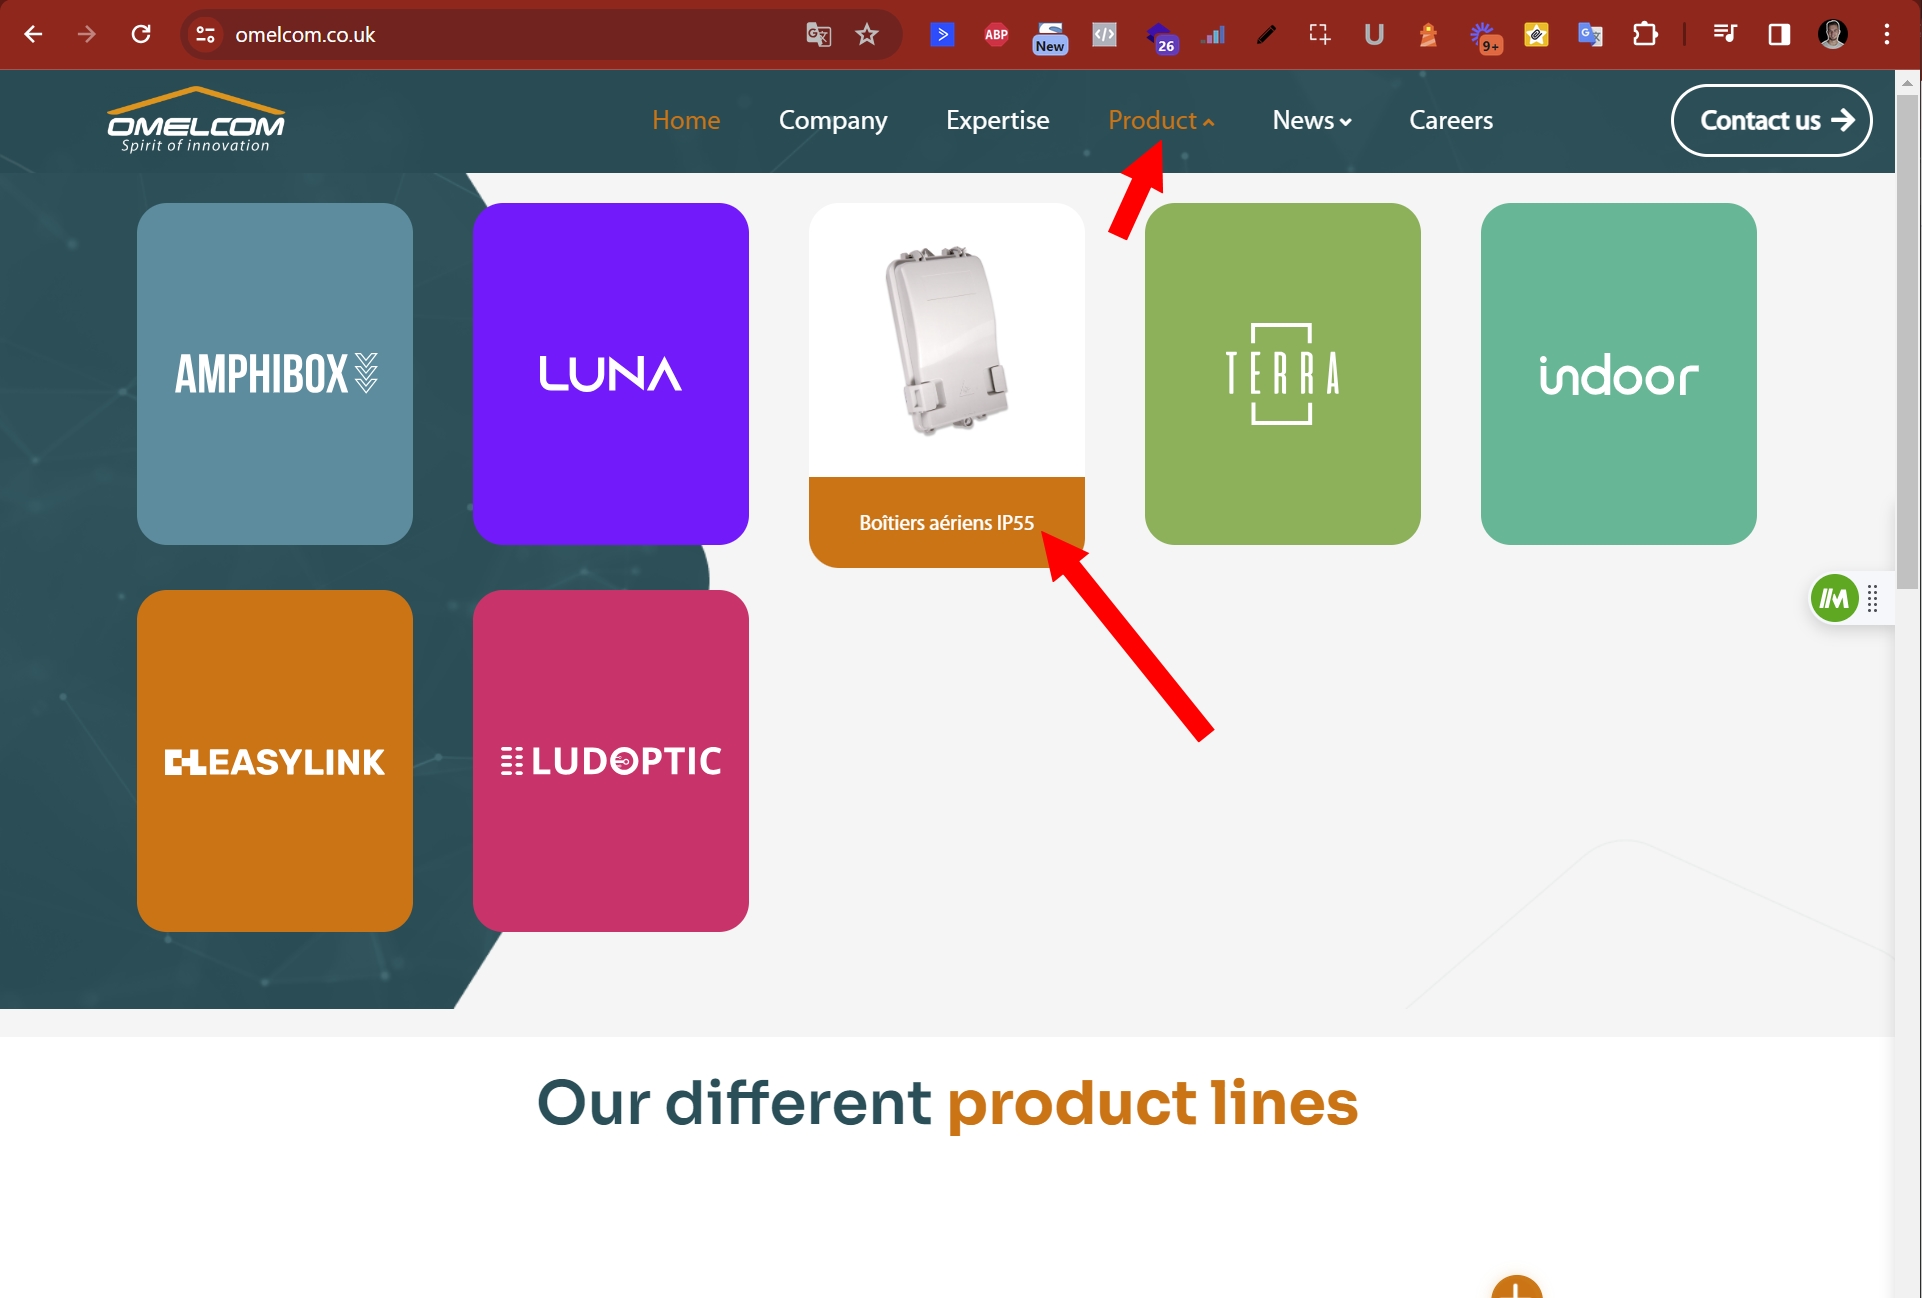Click the widget drag-handle dots
Viewport: 1922px width, 1298px height.
1873,599
